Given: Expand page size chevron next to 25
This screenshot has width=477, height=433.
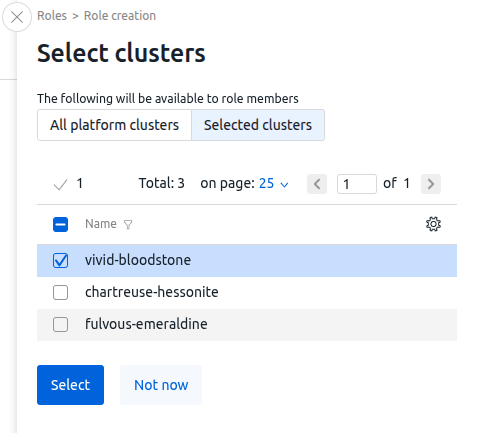Looking at the screenshot, I should coord(284,184).
